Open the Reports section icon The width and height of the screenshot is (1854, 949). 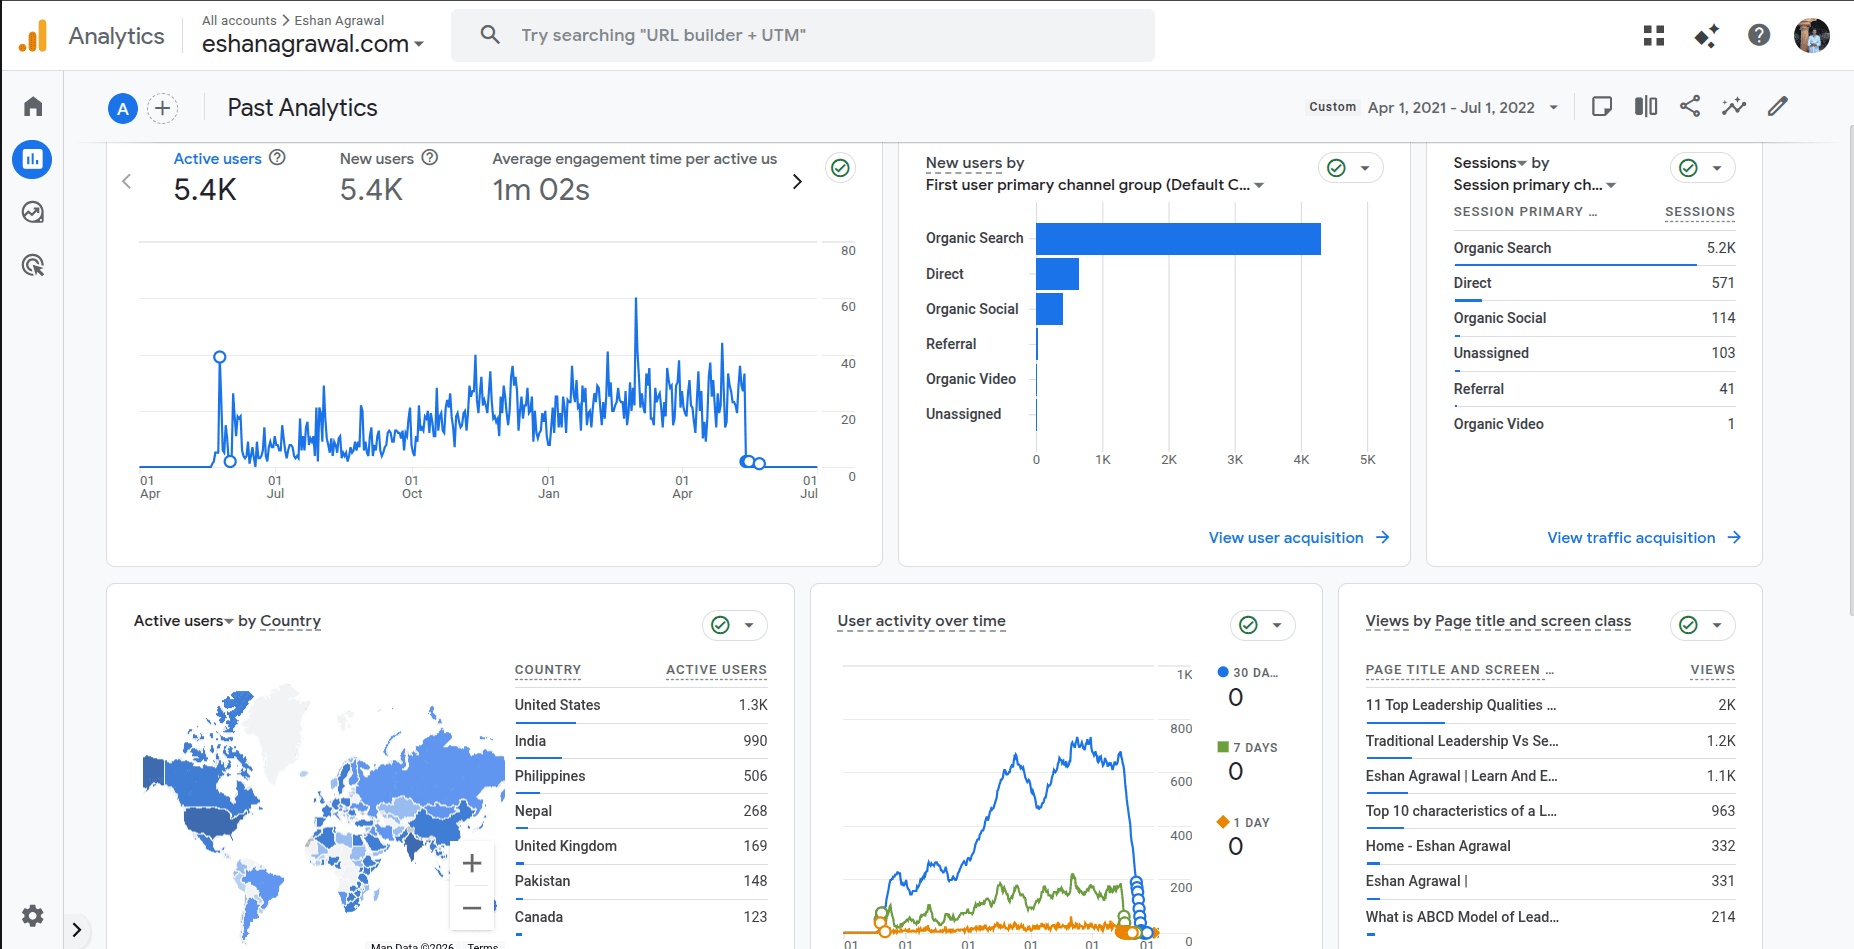pyautogui.click(x=33, y=159)
